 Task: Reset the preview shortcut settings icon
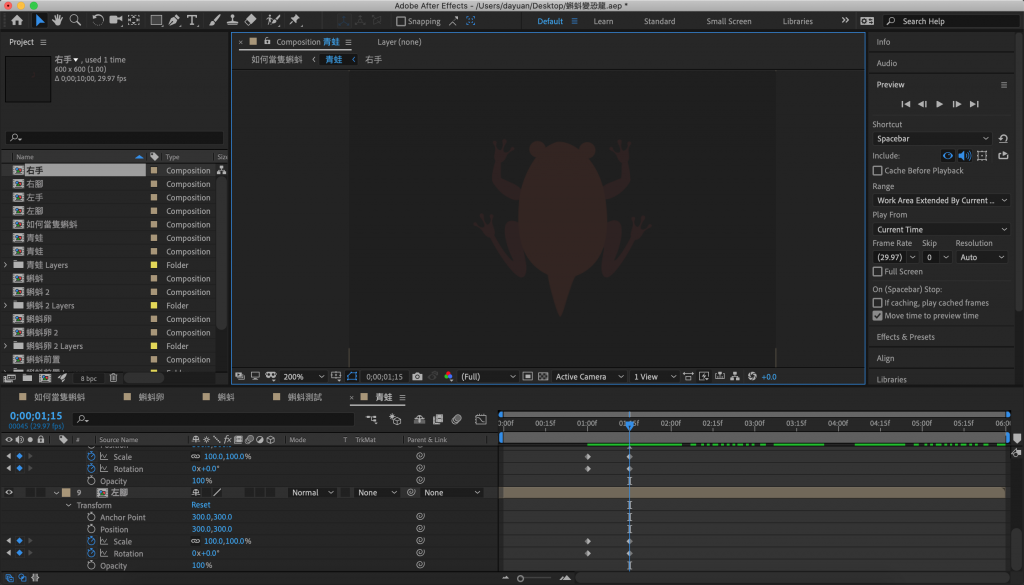pyautogui.click(x=1003, y=139)
